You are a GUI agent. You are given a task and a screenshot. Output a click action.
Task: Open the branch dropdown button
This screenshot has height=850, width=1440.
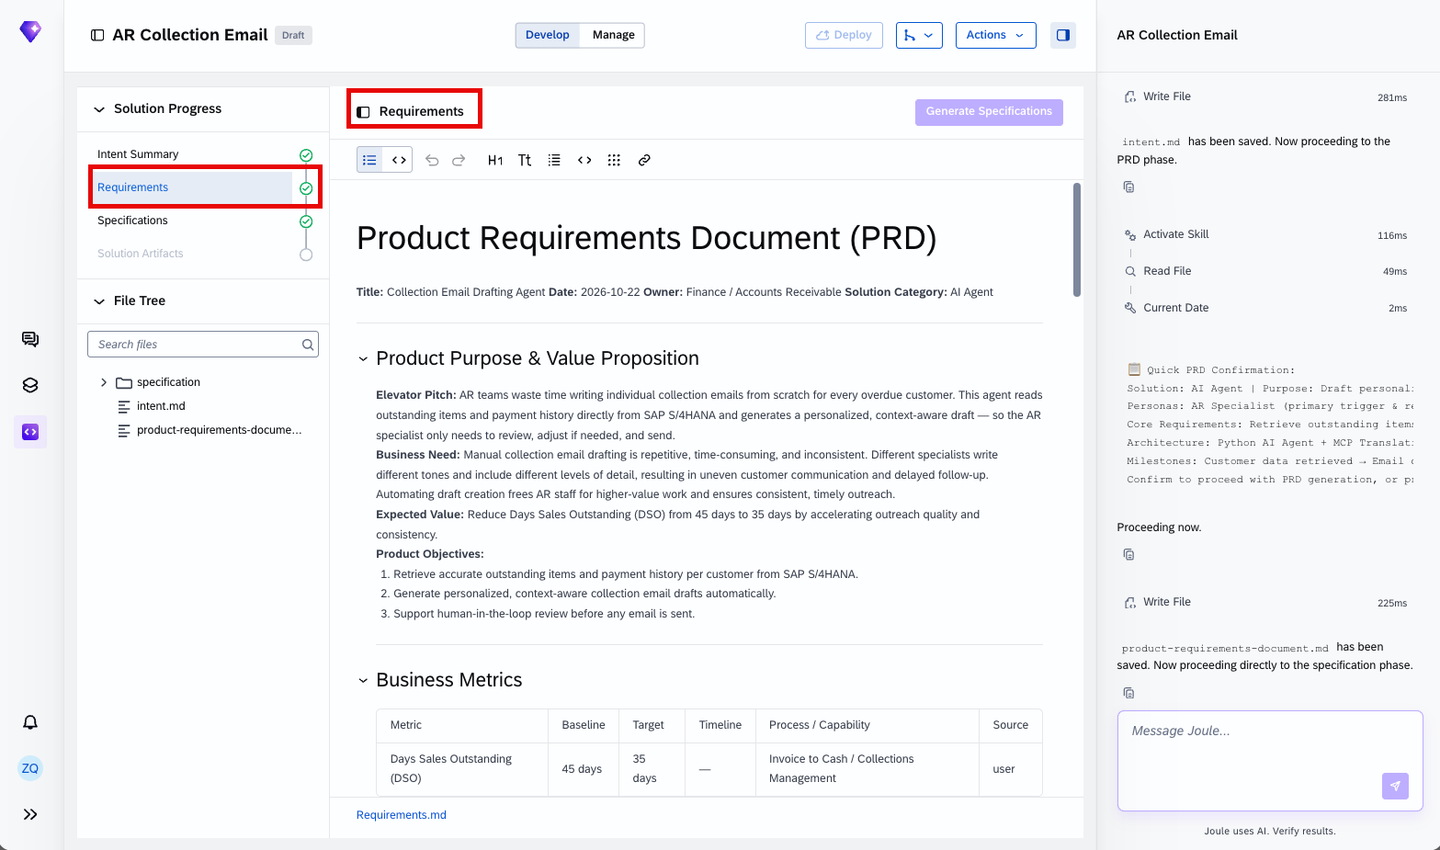(x=919, y=35)
